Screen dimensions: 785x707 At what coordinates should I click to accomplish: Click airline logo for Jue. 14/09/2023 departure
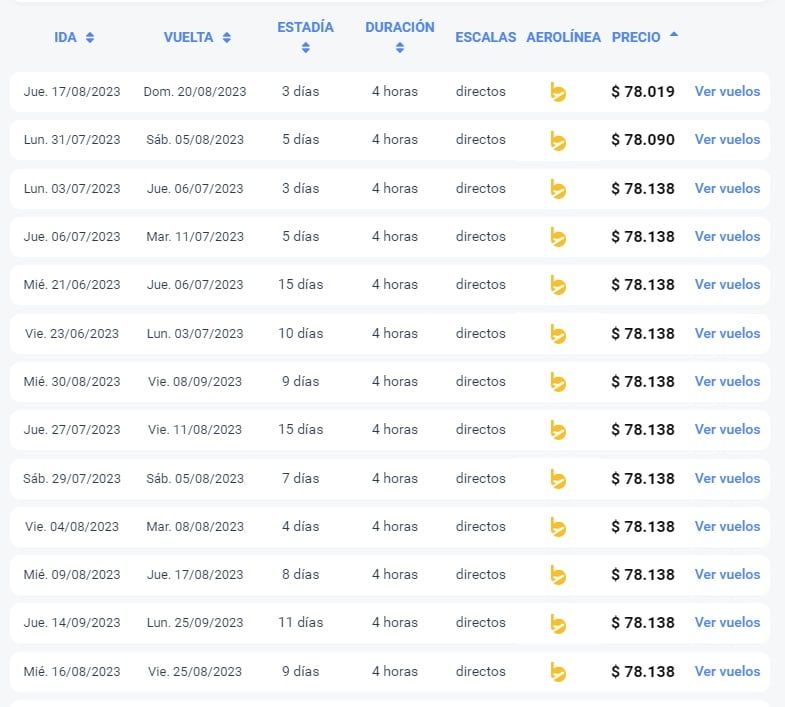click(x=558, y=623)
